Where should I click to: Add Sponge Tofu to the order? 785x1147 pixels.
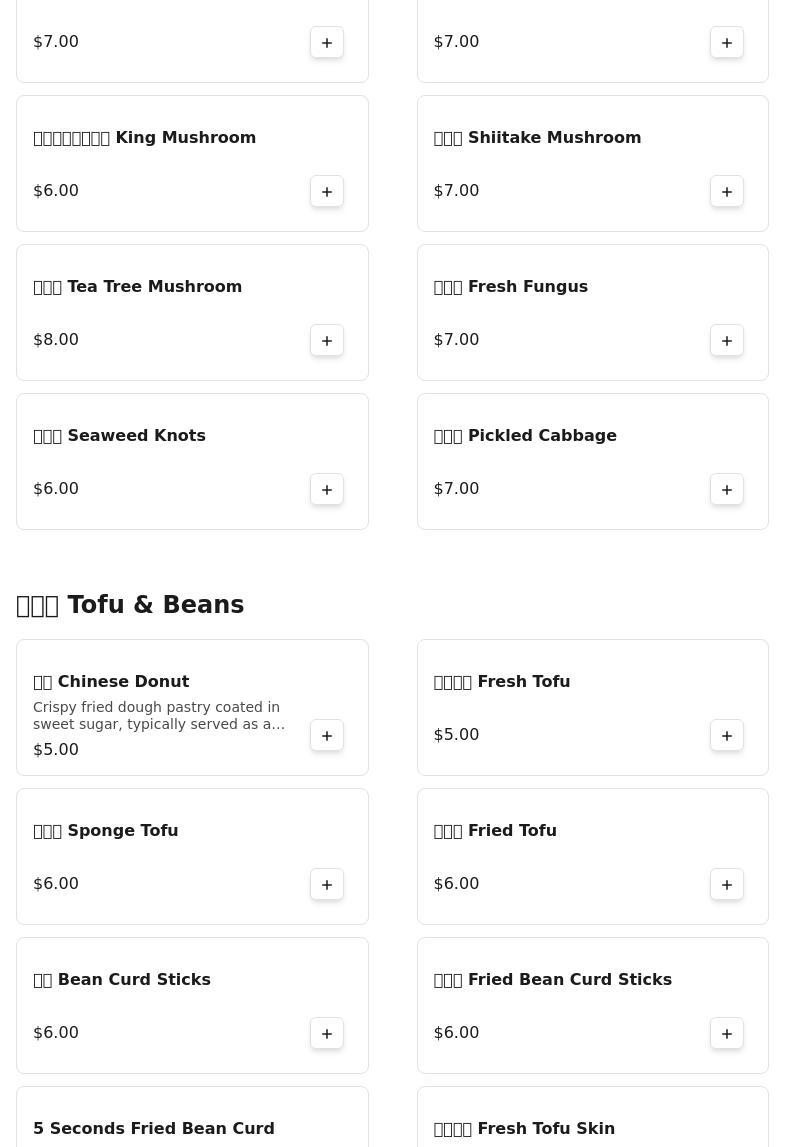pos(327,884)
